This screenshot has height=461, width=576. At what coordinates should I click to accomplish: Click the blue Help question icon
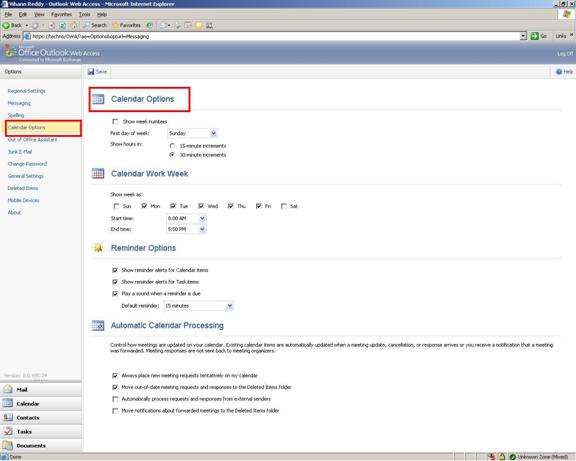(559, 72)
